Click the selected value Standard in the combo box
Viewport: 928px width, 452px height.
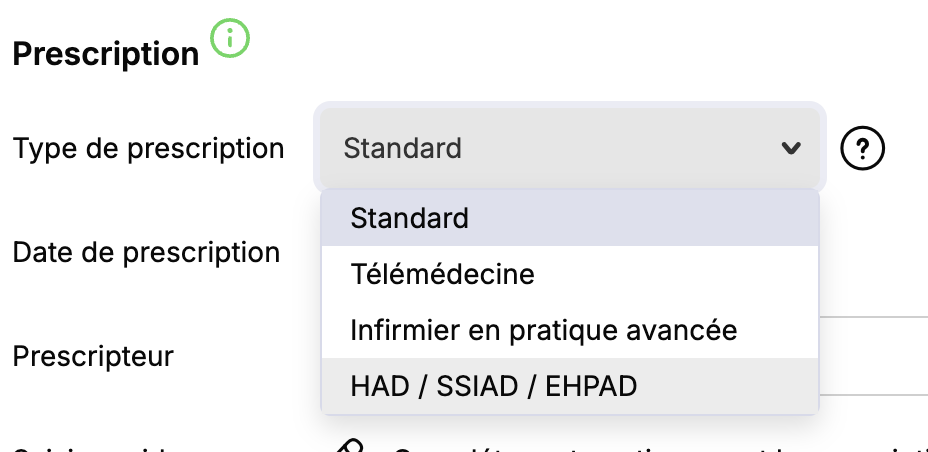(403, 149)
